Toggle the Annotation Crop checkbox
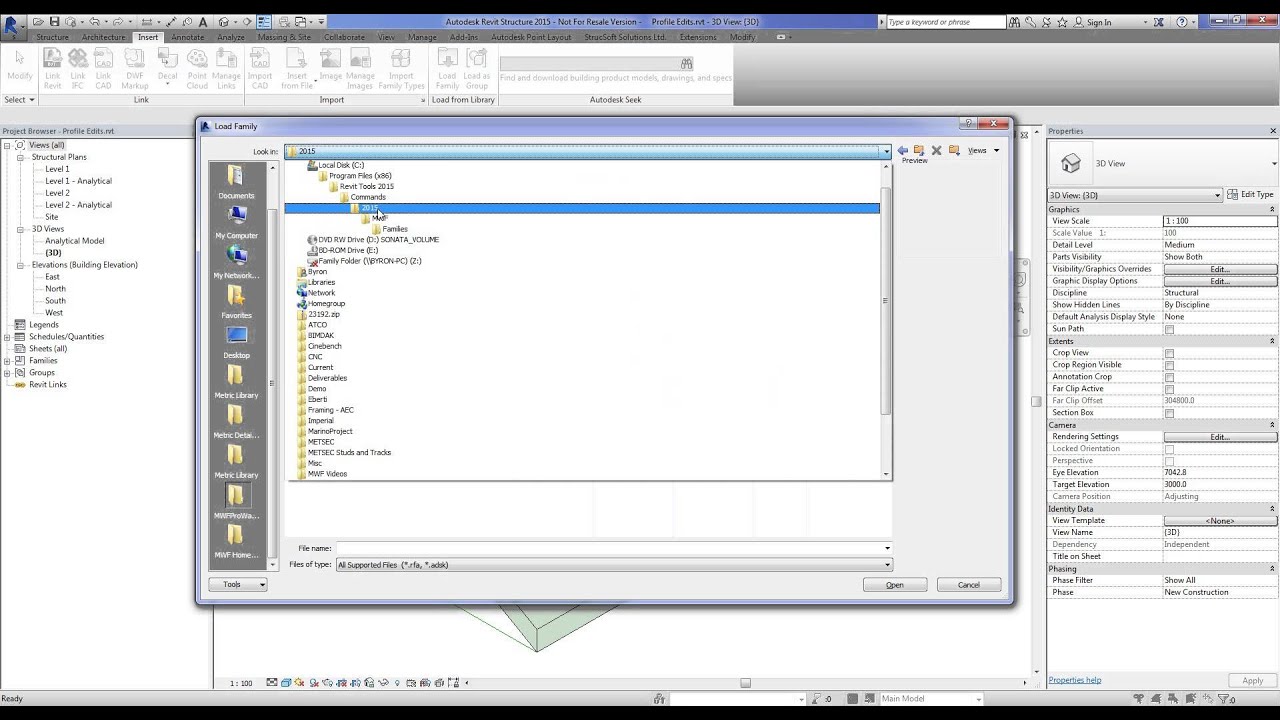Viewport: 1280px width, 720px height. 1169,377
